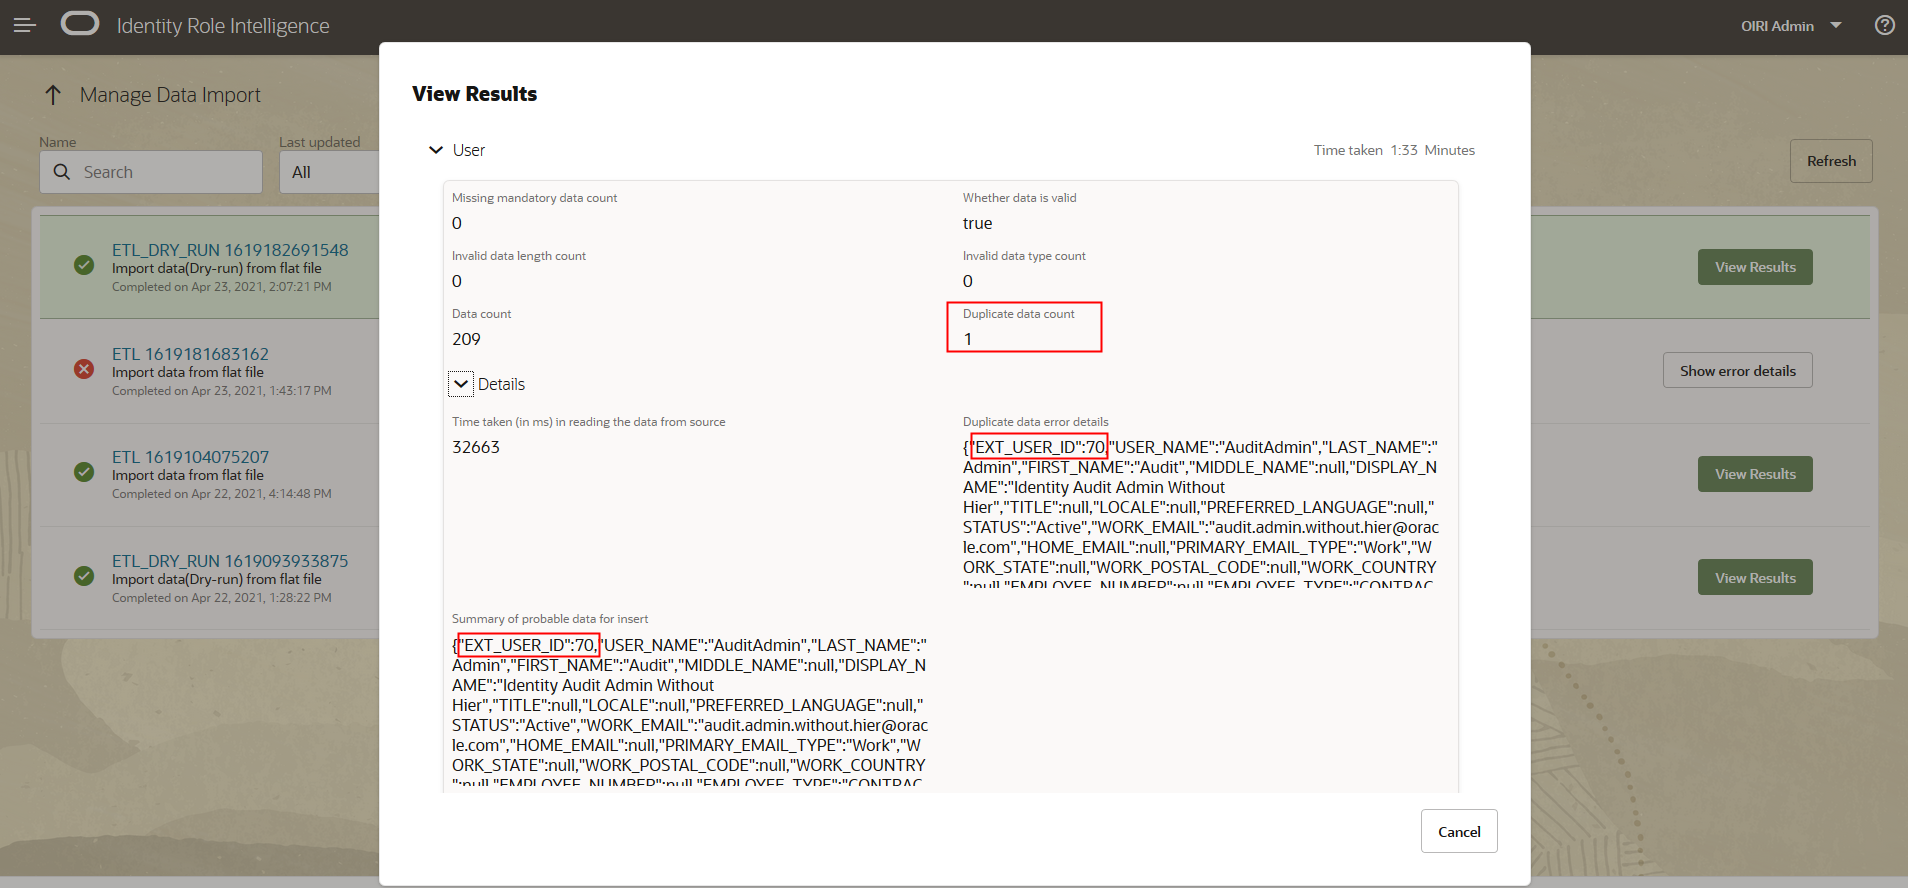Click the reading time value 32663
The height and width of the screenshot is (888, 1908).
click(476, 447)
